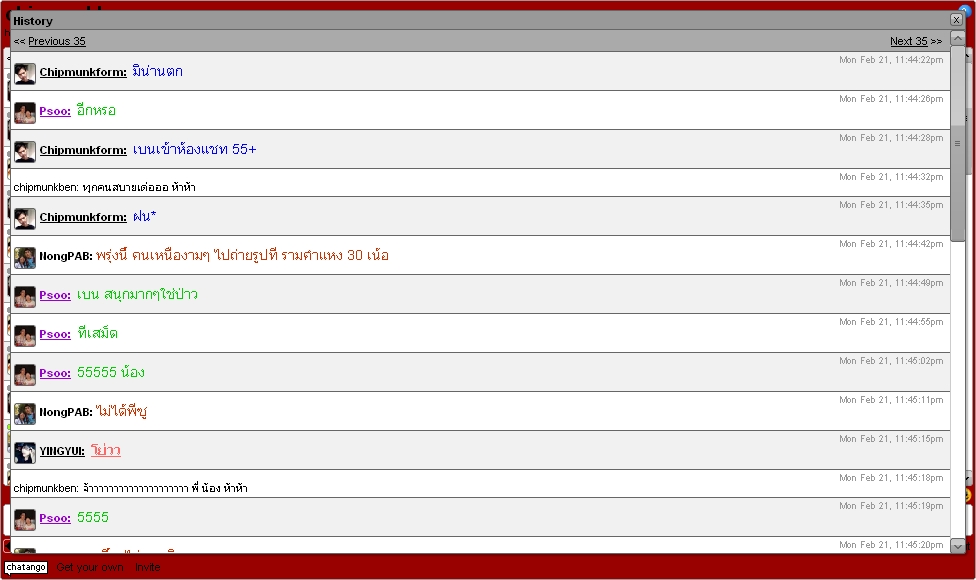Open Psoo username link at 11:45:02pm
This screenshot has width=976, height=580.
[x=55, y=373]
